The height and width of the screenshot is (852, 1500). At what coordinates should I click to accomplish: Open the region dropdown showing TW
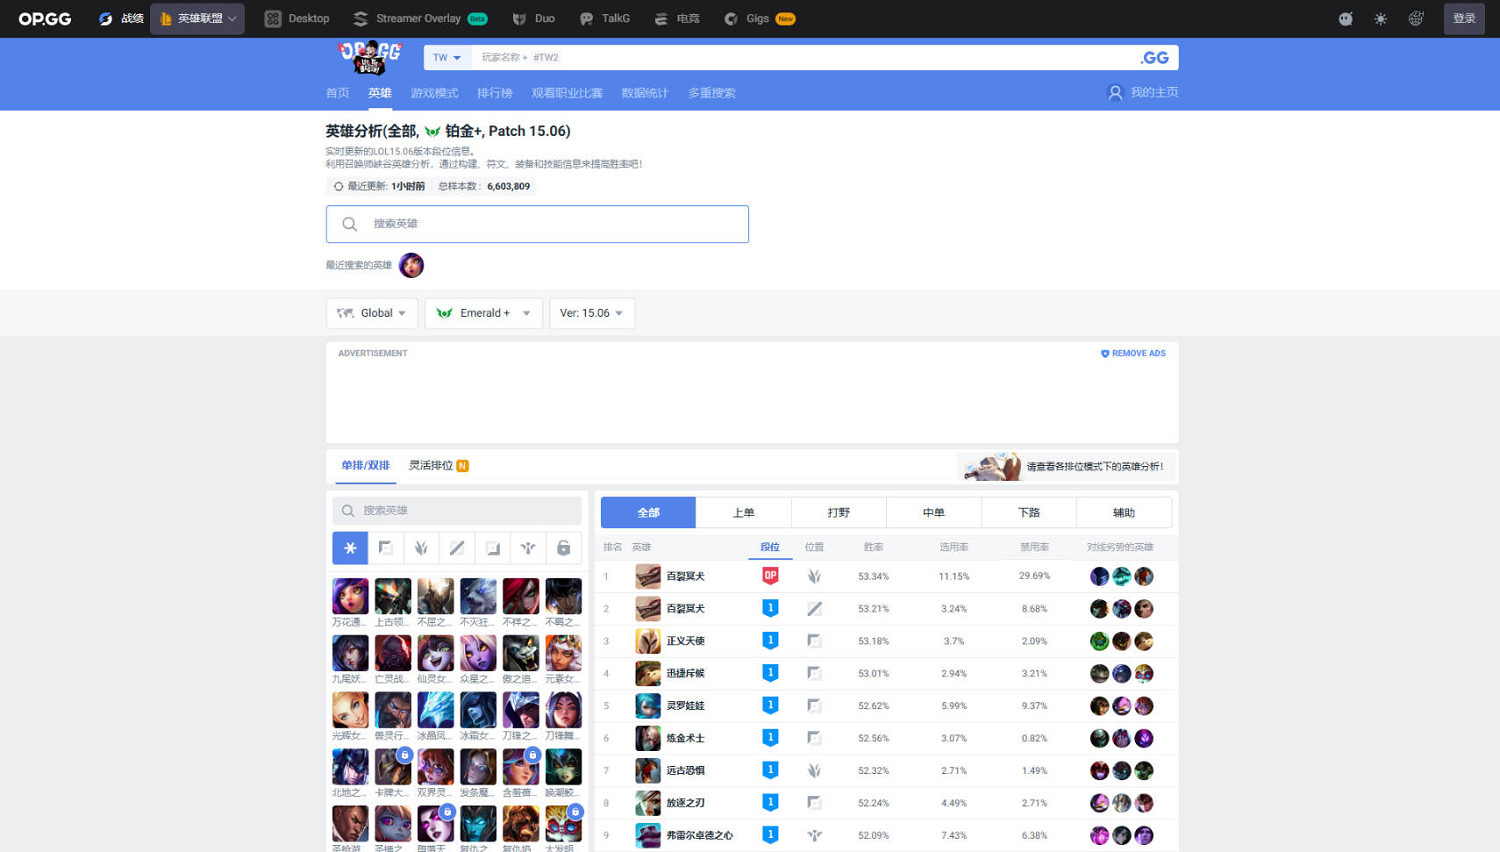click(x=446, y=57)
